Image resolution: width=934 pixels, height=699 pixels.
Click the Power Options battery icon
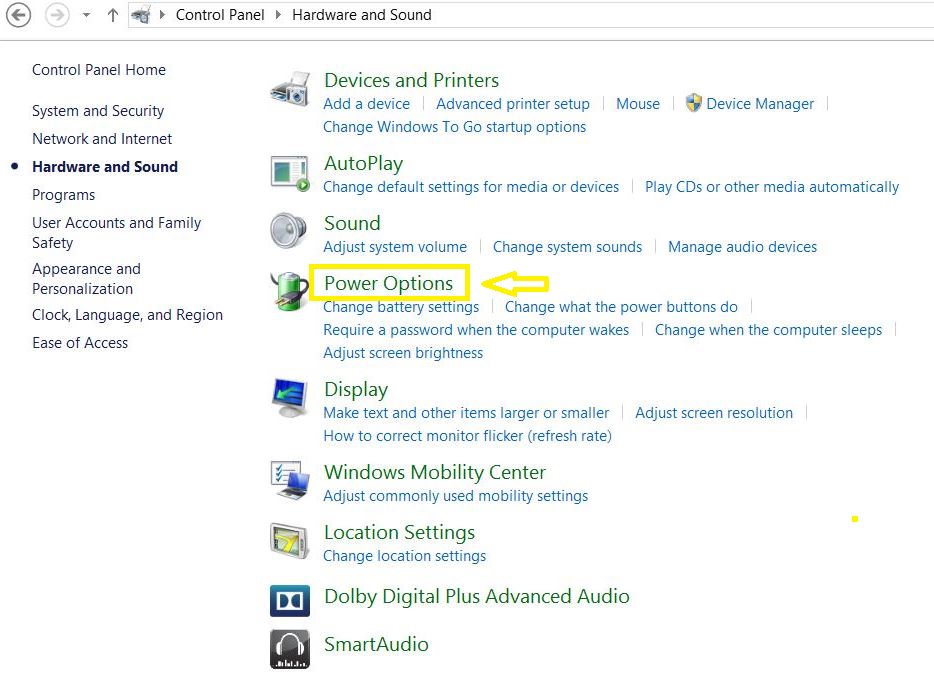[x=289, y=291]
